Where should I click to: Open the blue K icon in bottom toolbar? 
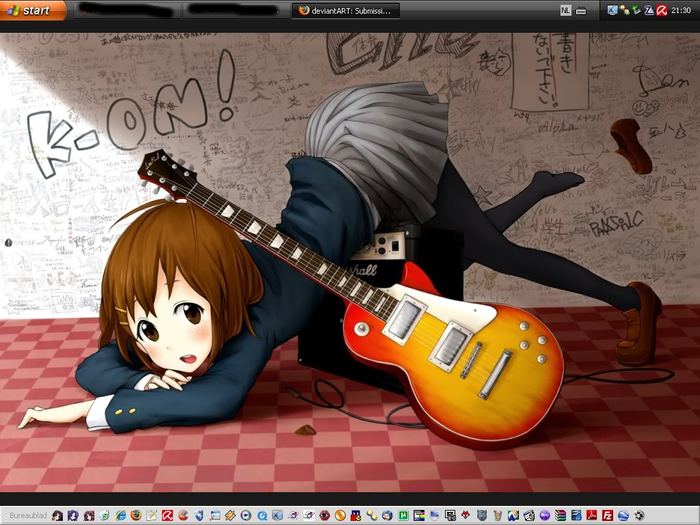277,516
